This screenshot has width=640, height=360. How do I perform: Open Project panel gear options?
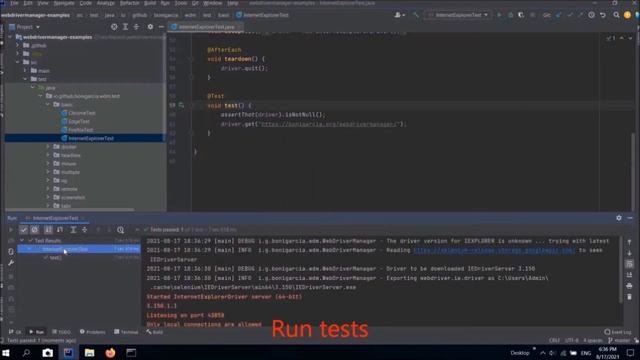coord(150,27)
